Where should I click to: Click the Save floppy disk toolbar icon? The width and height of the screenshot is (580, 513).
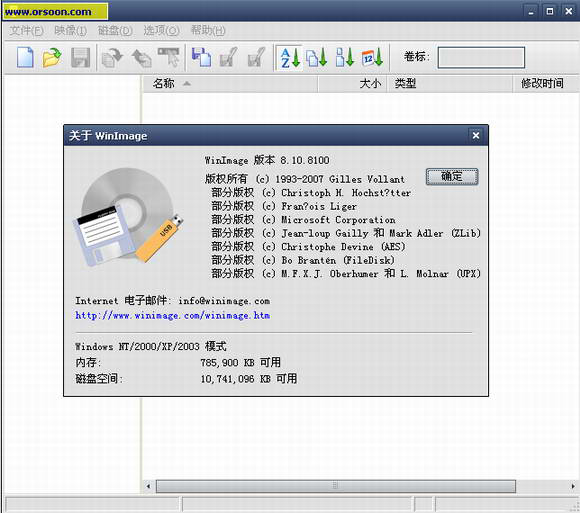click(80, 57)
